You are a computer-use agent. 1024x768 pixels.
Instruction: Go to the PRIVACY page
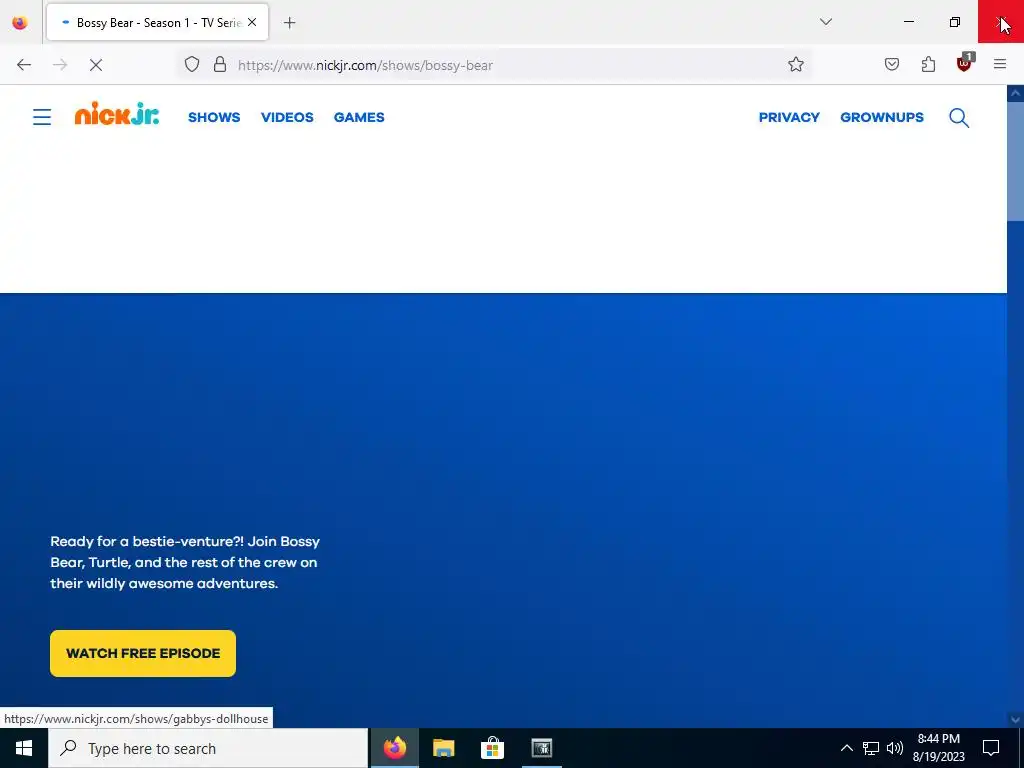[x=789, y=118]
